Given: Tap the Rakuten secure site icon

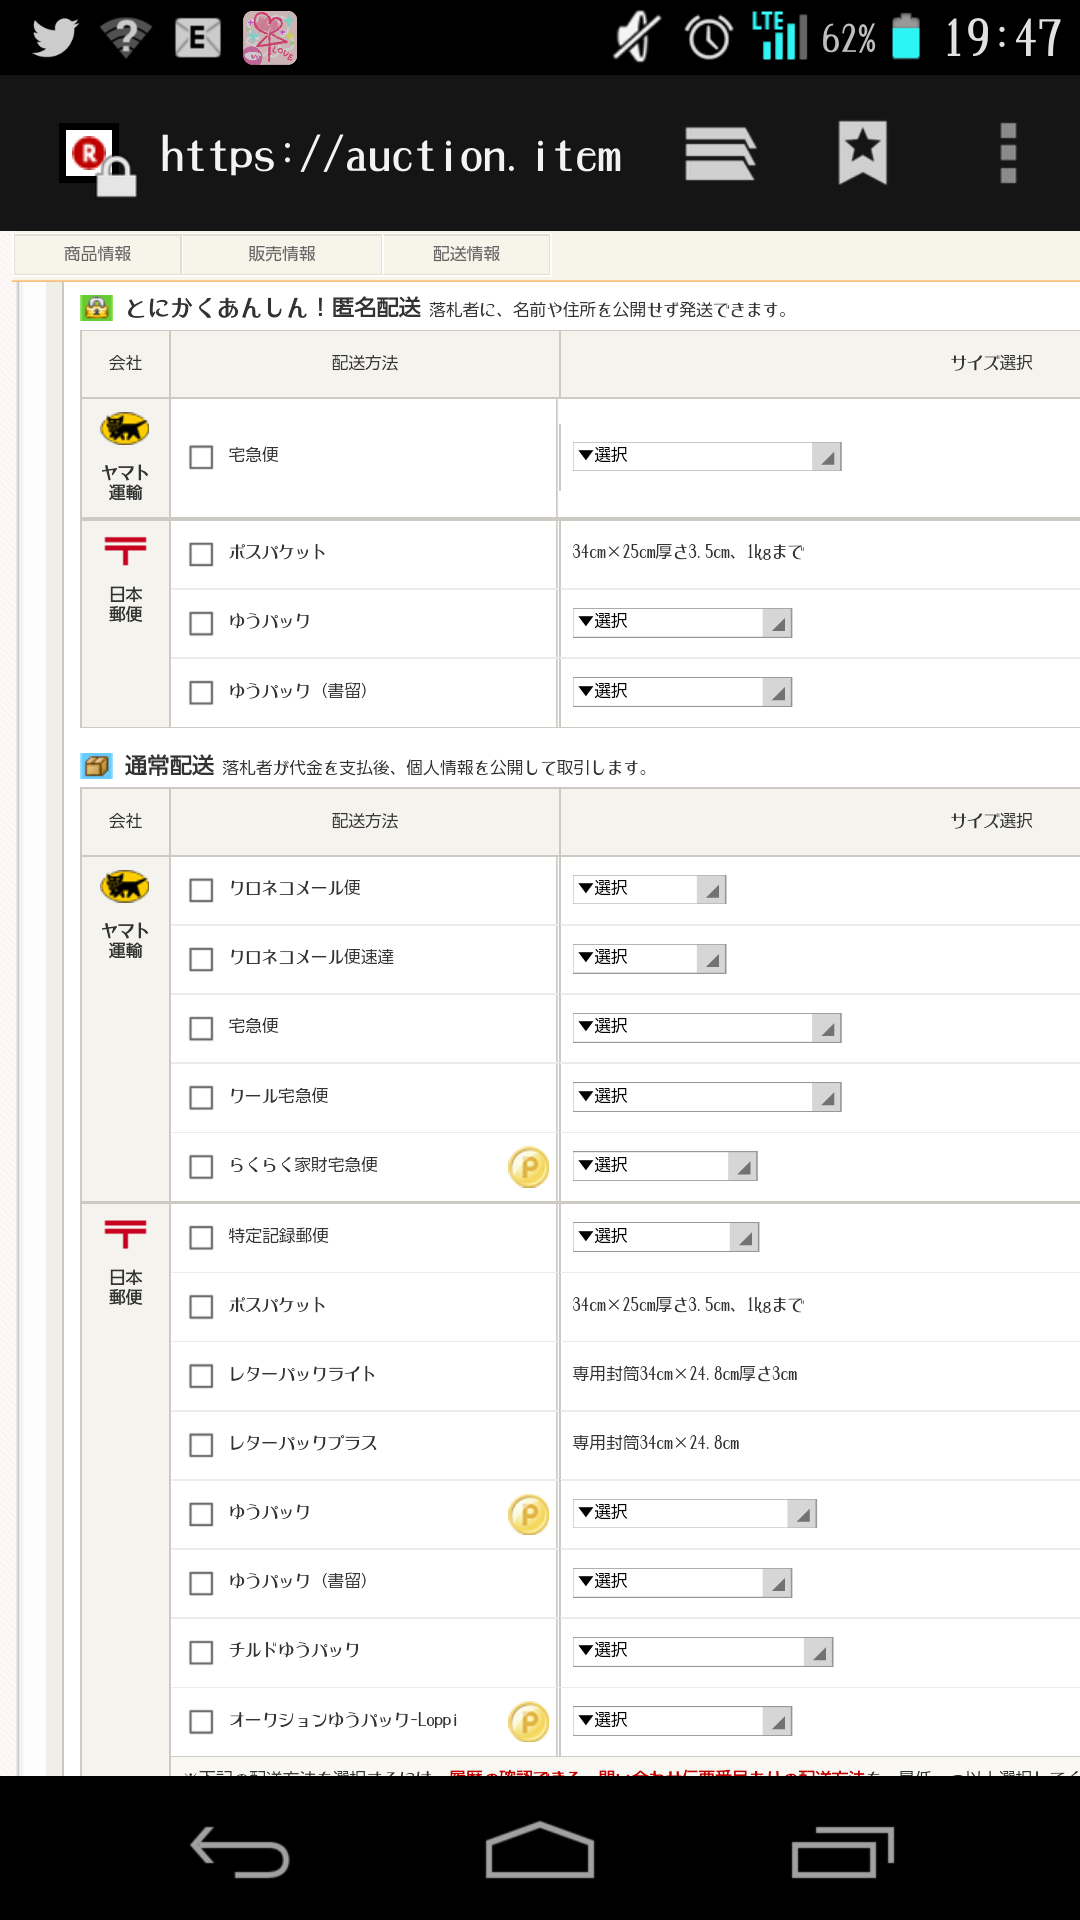Looking at the screenshot, I should (x=97, y=158).
